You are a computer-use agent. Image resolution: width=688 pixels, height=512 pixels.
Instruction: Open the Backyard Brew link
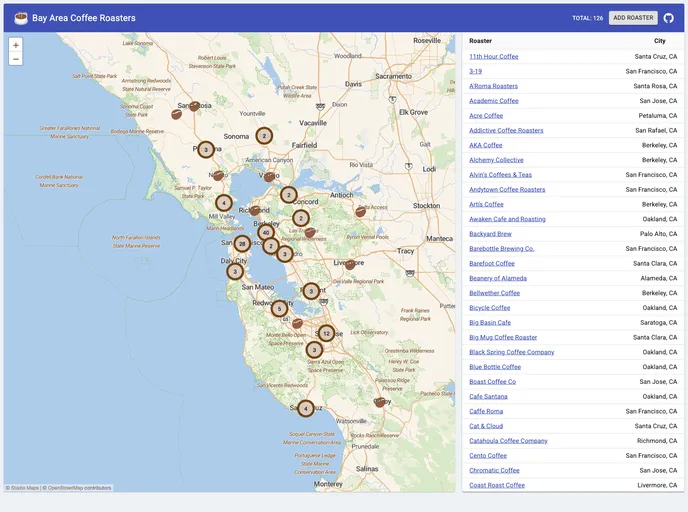coord(490,234)
